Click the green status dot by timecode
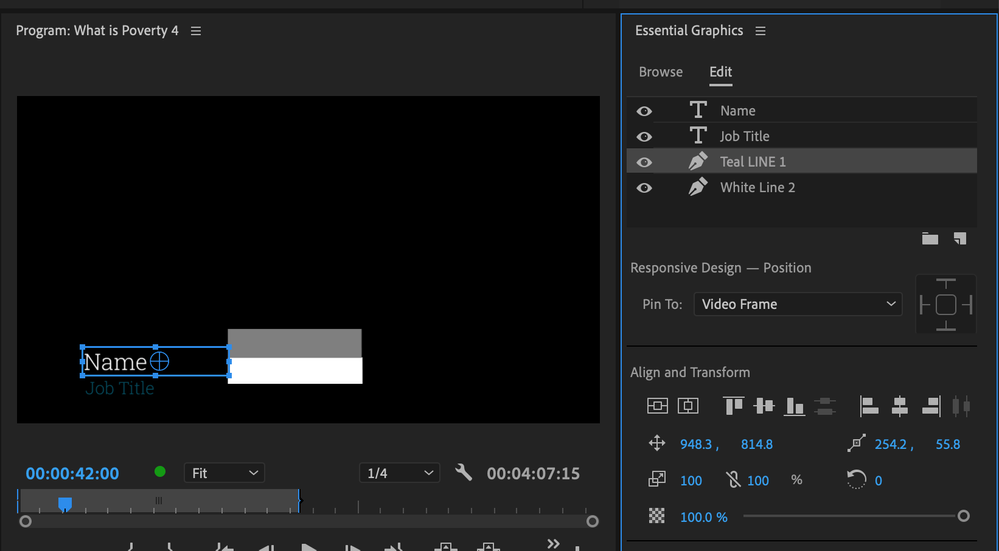The height and width of the screenshot is (551, 999). click(160, 471)
